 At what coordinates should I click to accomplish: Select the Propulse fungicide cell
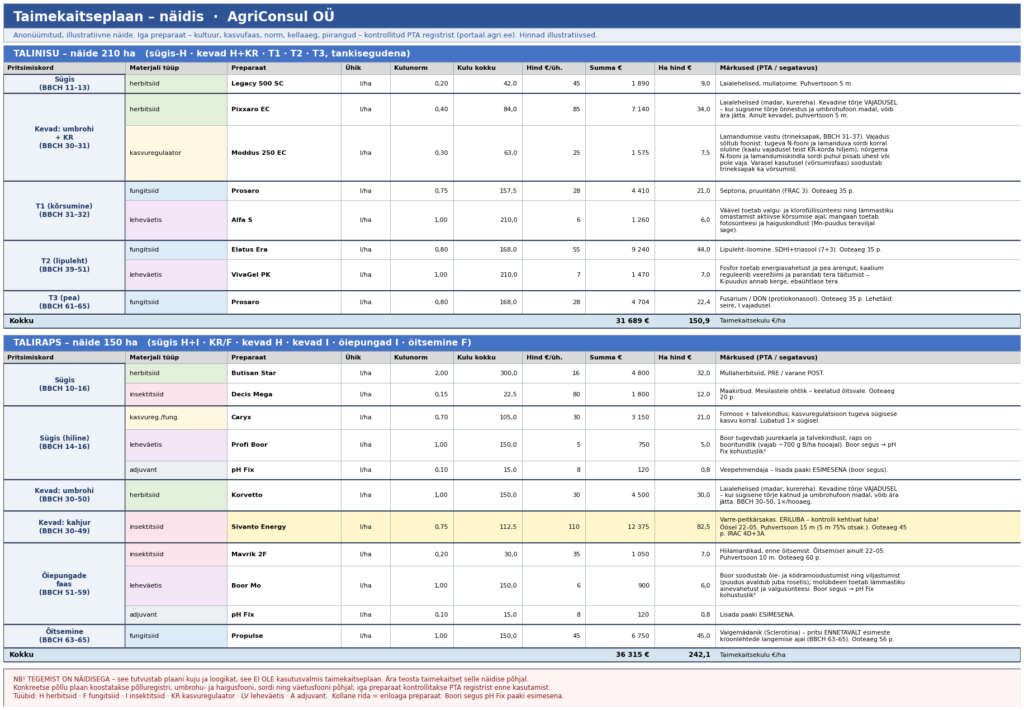[x=284, y=636]
